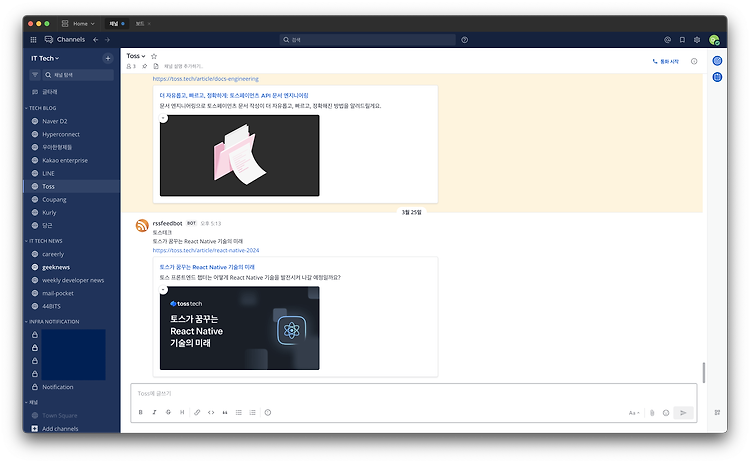Image resolution: width=750 pixels, height=463 pixels.
Task: Switch to the second title bar tab
Action: click(x=139, y=23)
